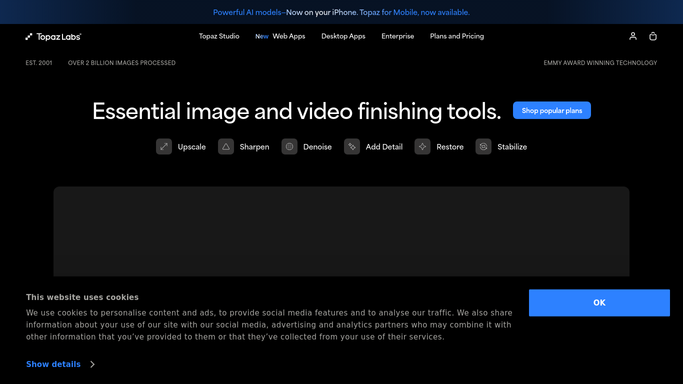
Task: Click the Denoise label text
Action: tap(318, 147)
